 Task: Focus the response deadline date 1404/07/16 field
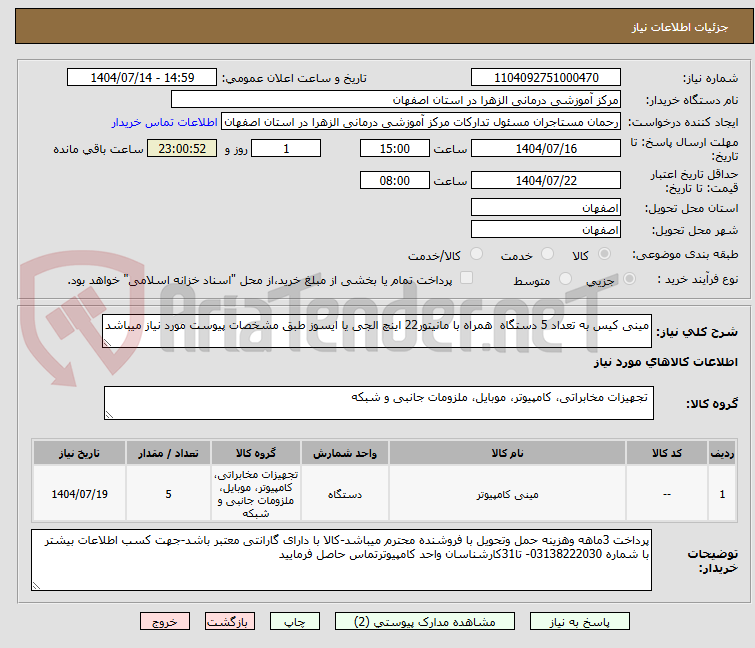[x=546, y=148]
